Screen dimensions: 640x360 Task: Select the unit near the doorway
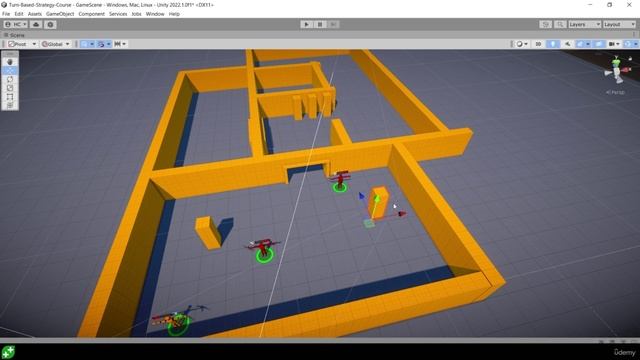tap(340, 182)
